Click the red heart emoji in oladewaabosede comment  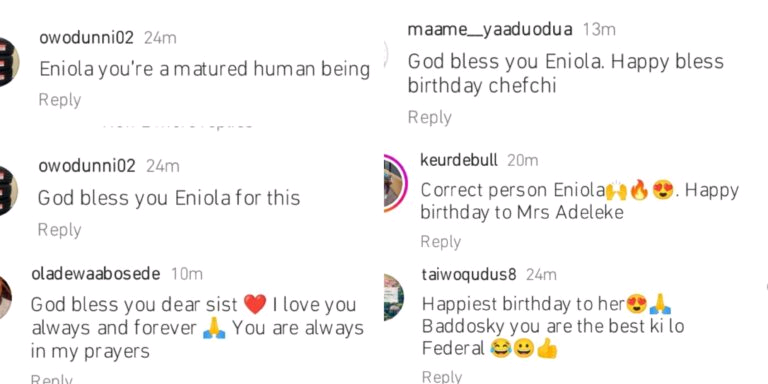[255, 304]
